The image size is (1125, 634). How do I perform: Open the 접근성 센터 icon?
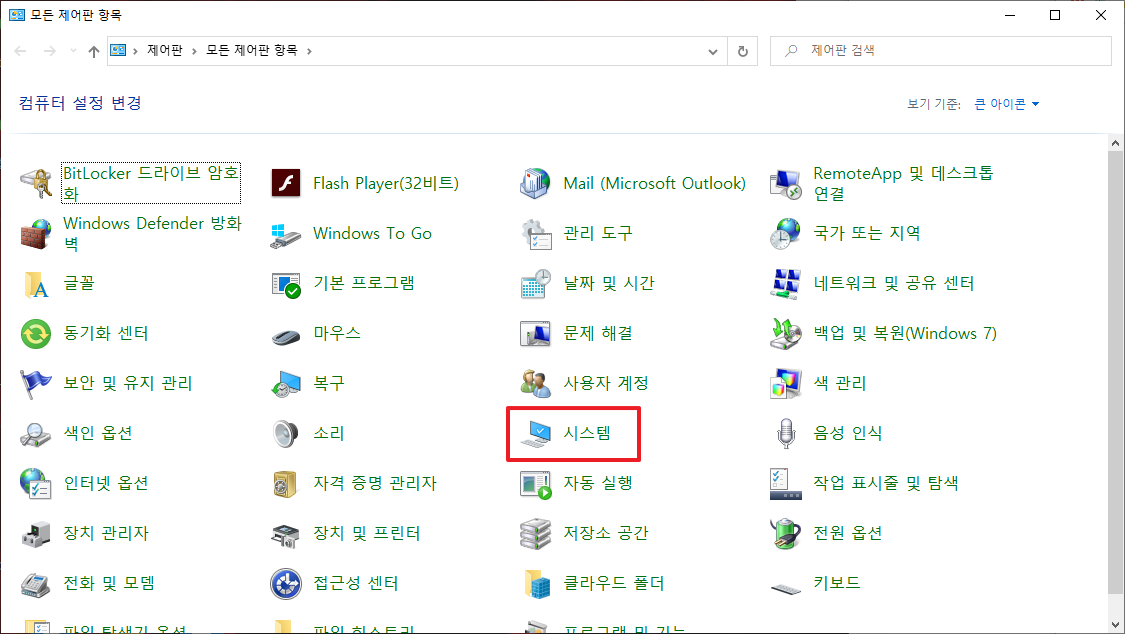[x=286, y=585]
